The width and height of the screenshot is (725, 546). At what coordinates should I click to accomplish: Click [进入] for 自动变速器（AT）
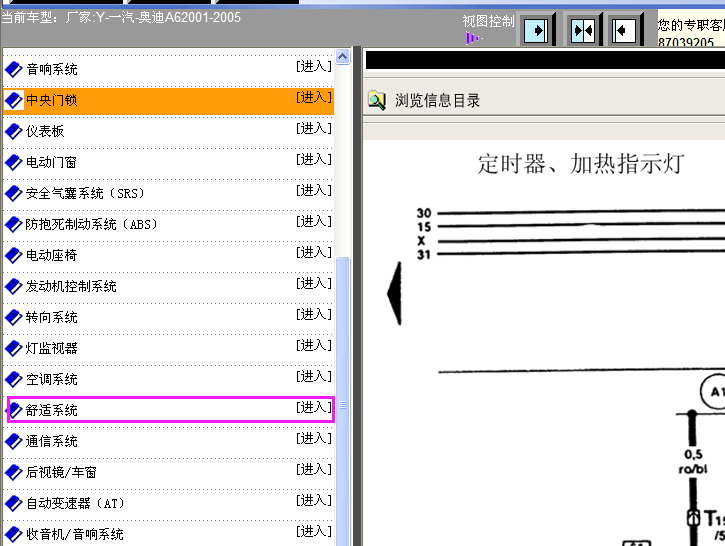(x=314, y=500)
